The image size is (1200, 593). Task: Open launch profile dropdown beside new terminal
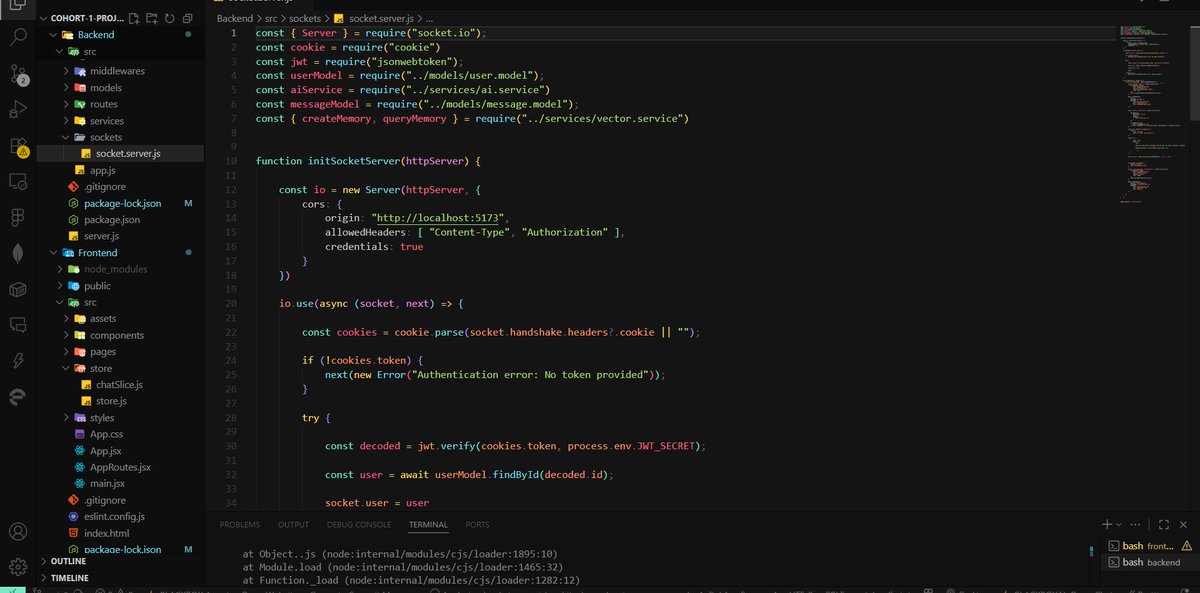tap(1120, 524)
